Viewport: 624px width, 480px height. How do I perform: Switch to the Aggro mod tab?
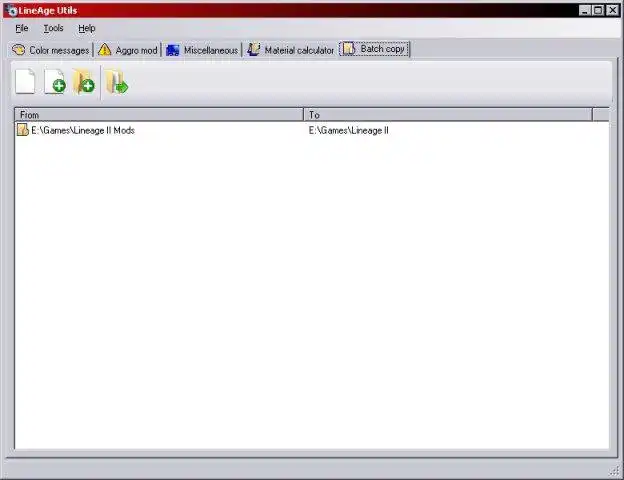click(x=128, y=50)
